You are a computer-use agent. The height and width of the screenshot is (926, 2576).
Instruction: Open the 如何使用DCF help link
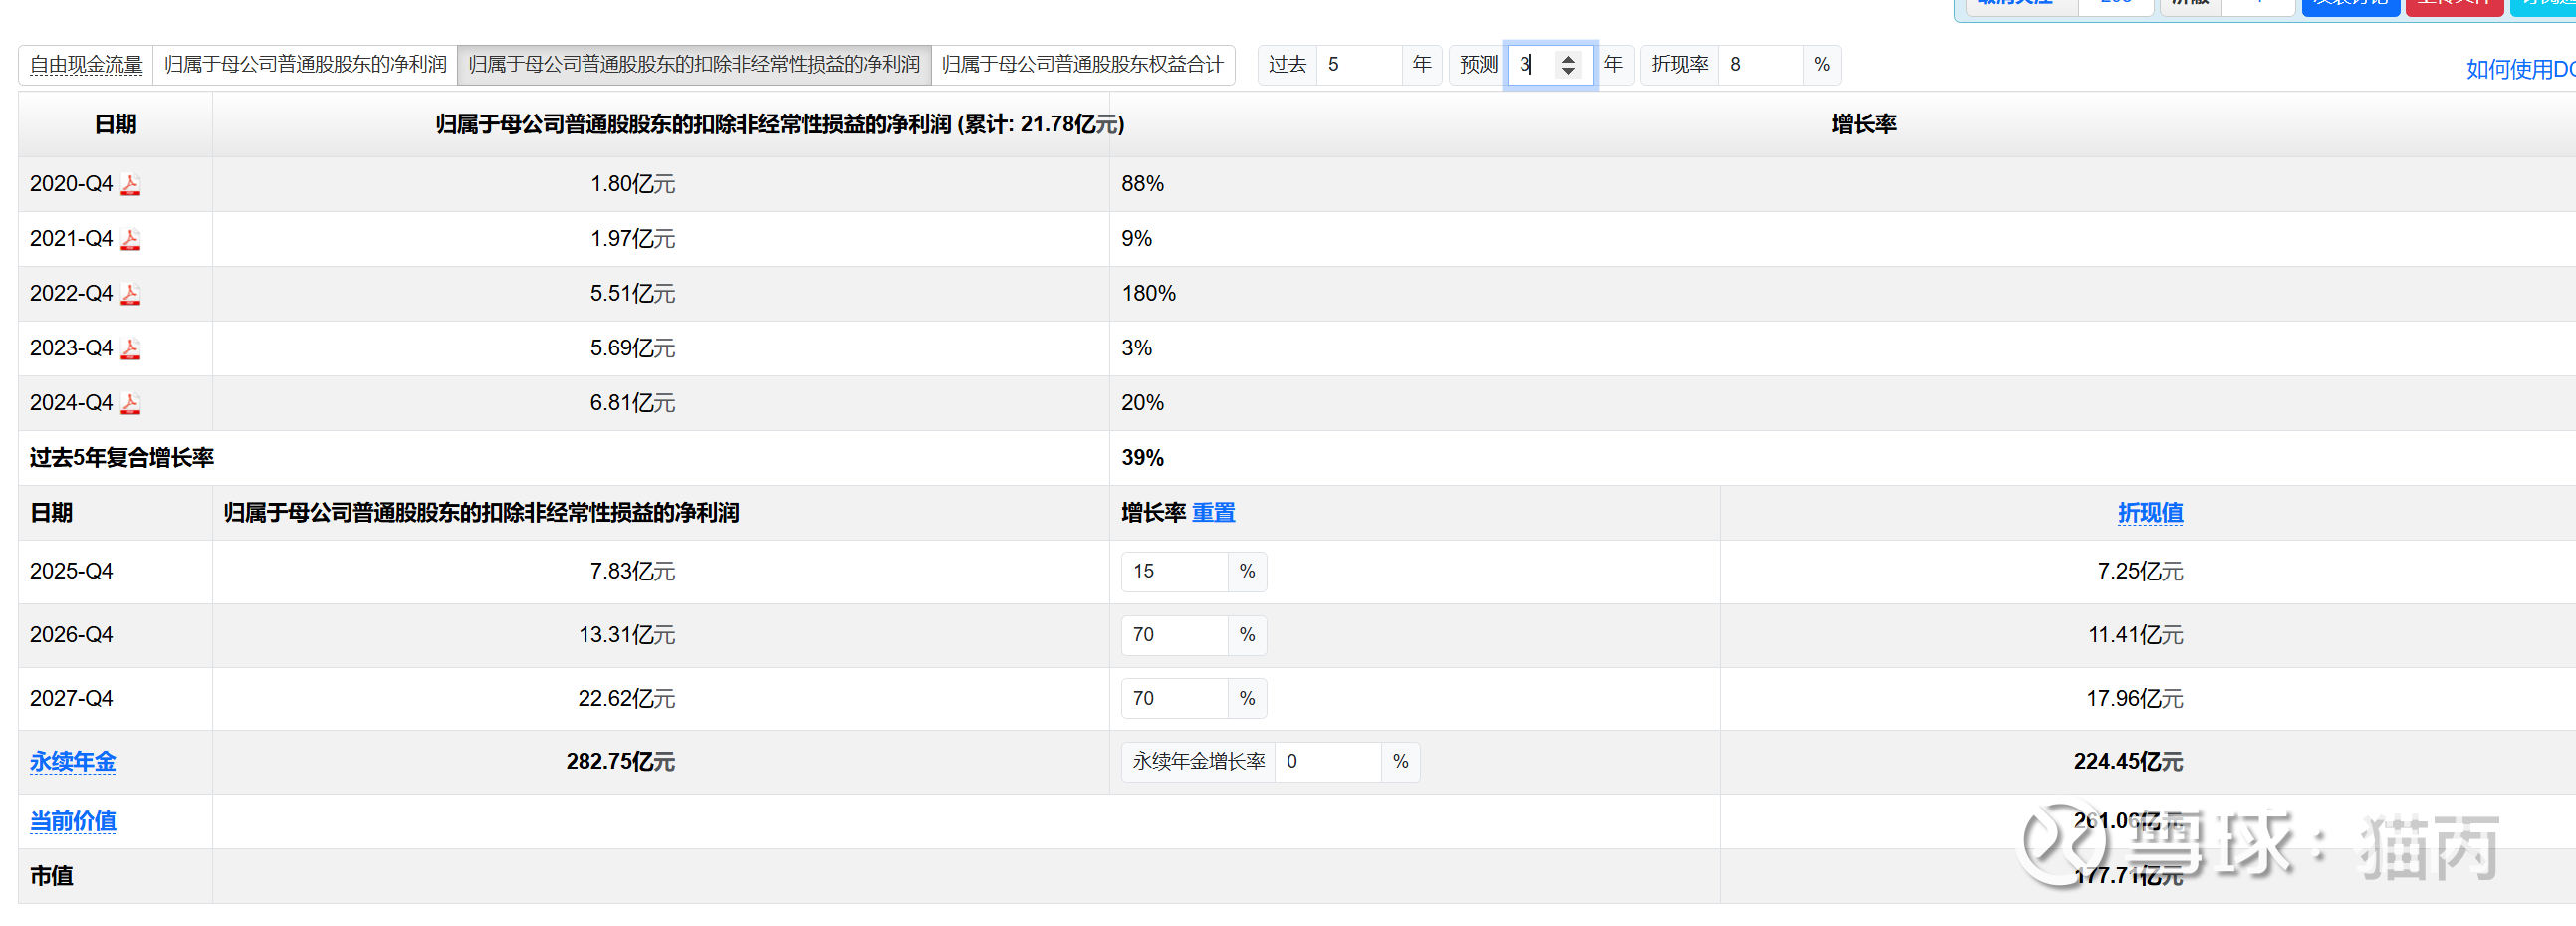click(x=2518, y=69)
